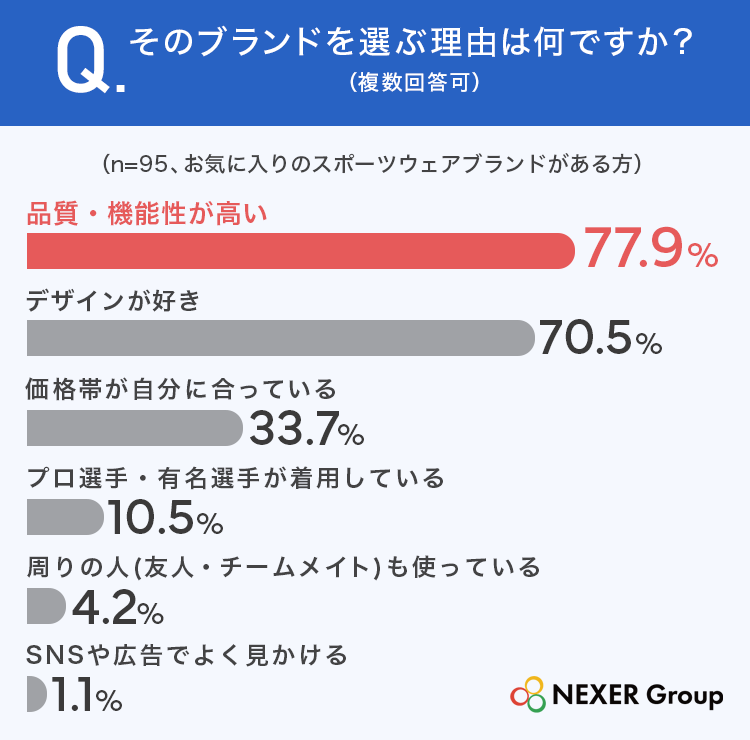
Task: Click the 品質・機能性が高い label
Action: point(147,213)
